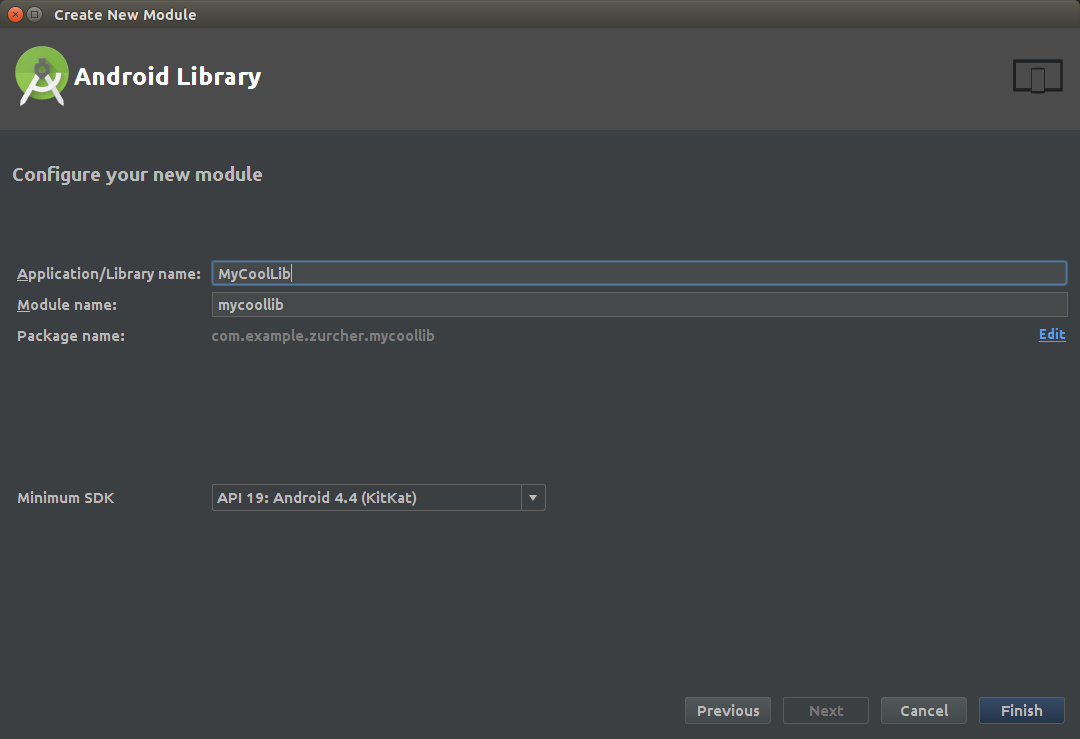This screenshot has height=739, width=1080.
Task: Open the Minimum SDK dropdown
Action: click(x=378, y=497)
